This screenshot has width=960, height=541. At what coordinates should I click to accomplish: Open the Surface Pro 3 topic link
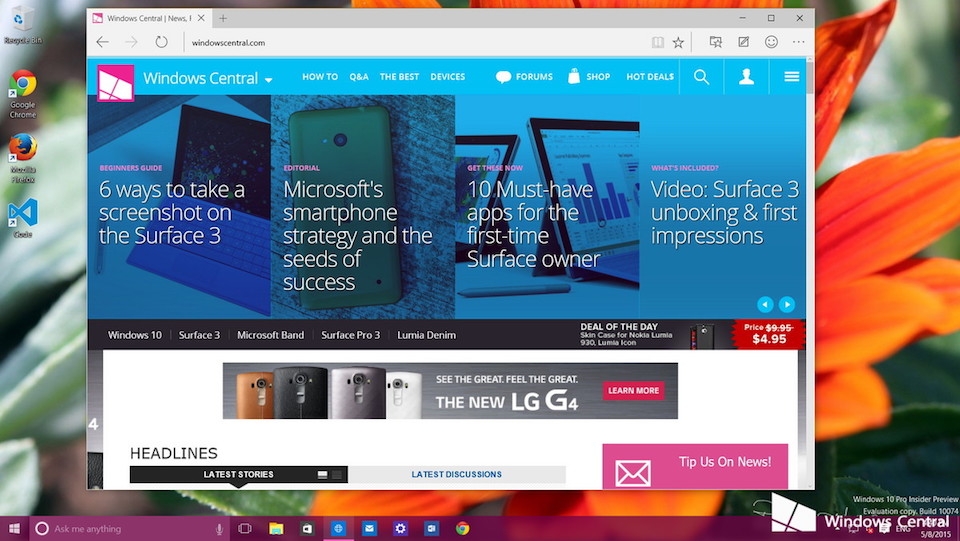(x=350, y=335)
